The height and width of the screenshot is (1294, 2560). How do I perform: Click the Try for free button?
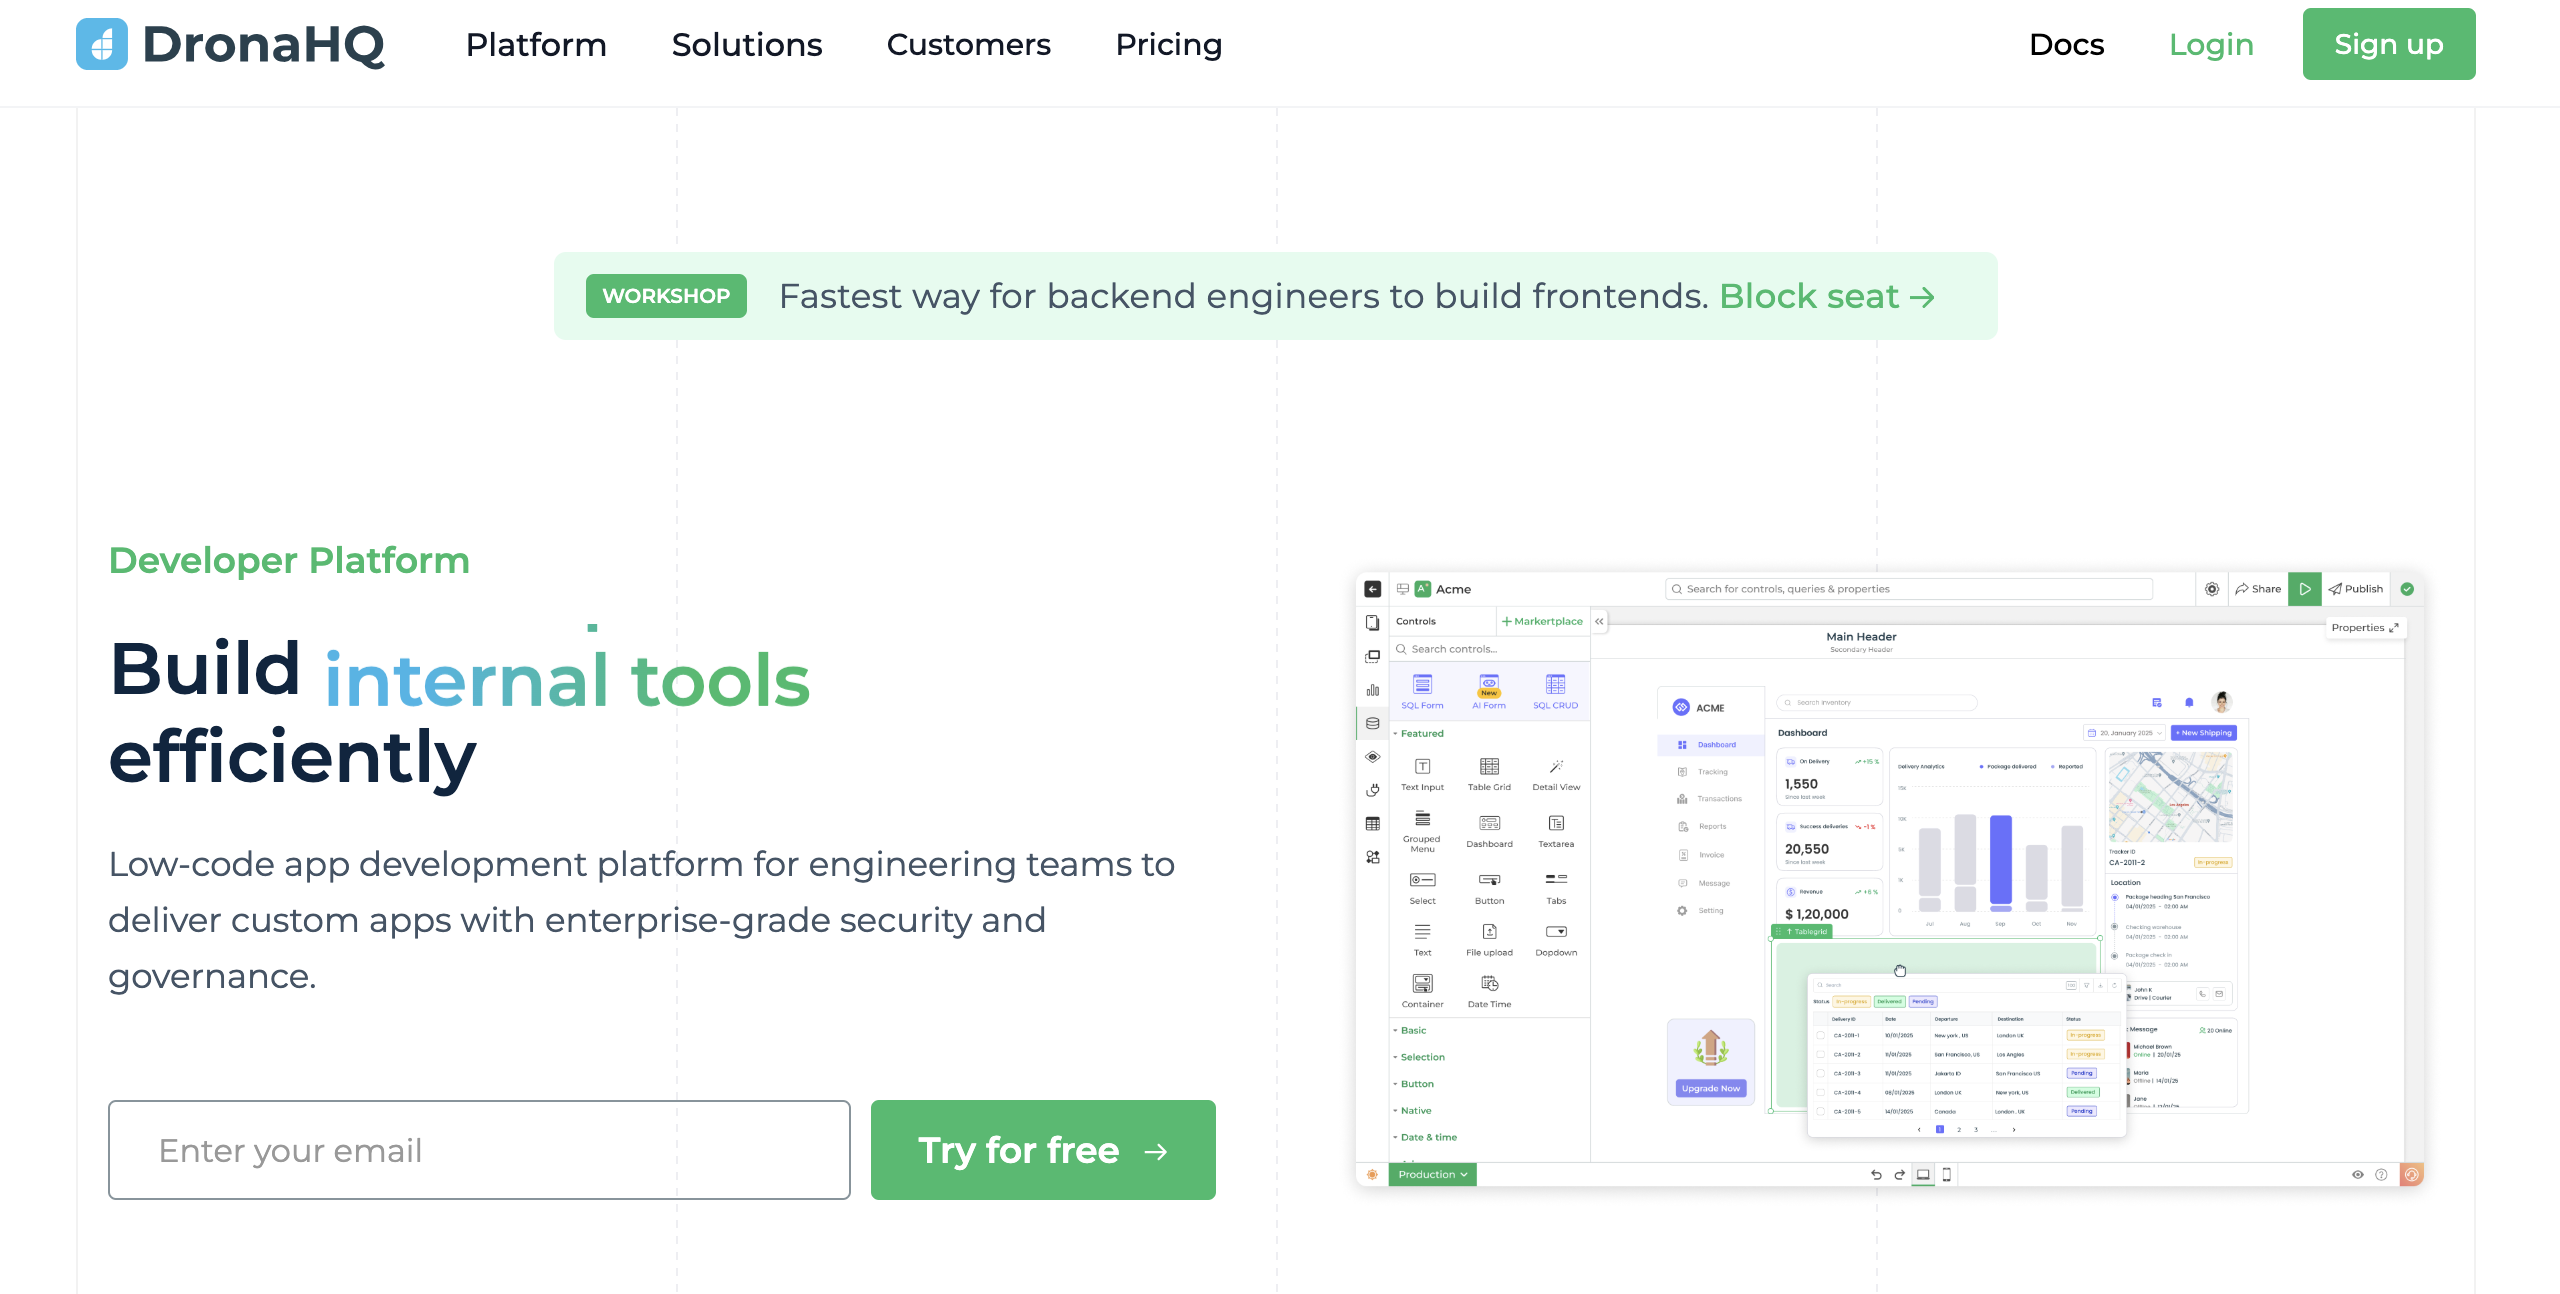pos(1043,1150)
